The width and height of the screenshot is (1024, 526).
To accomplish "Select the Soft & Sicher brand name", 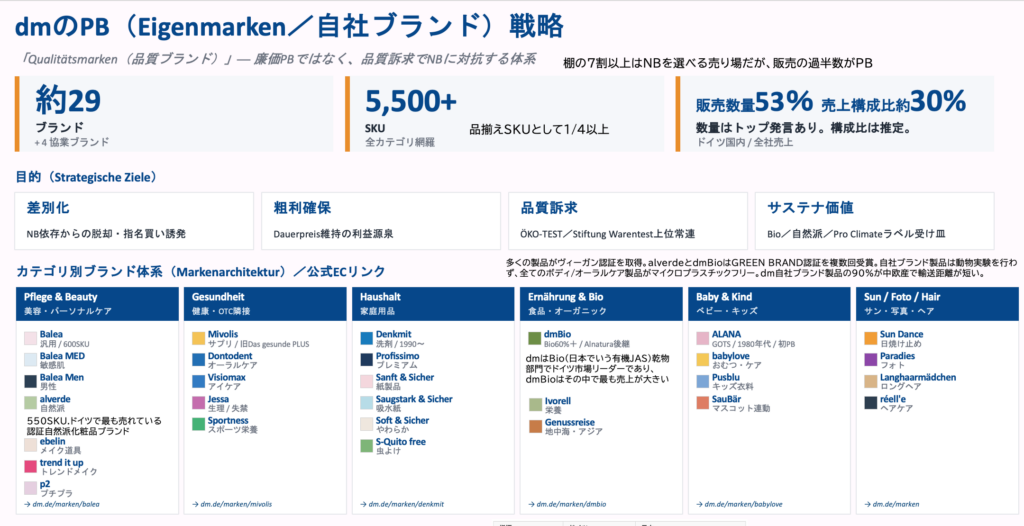I will tap(402, 421).
